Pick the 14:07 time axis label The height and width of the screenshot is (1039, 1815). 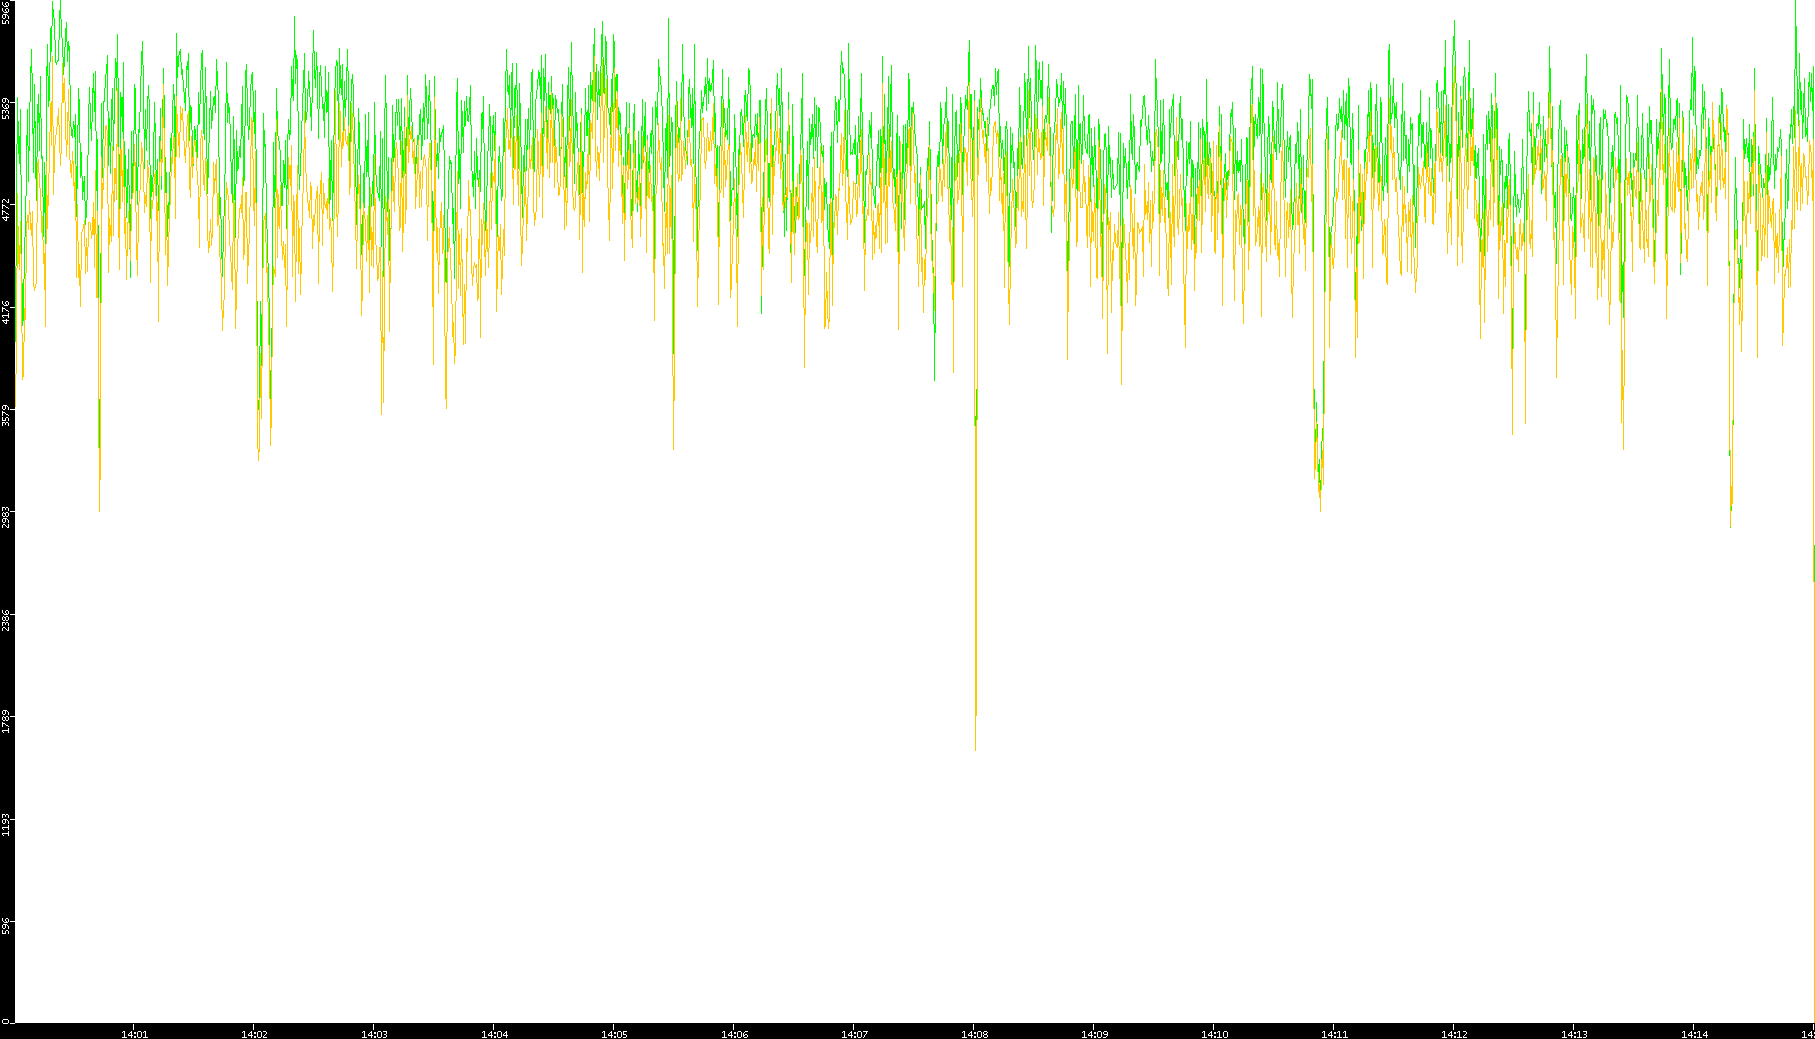click(854, 1034)
